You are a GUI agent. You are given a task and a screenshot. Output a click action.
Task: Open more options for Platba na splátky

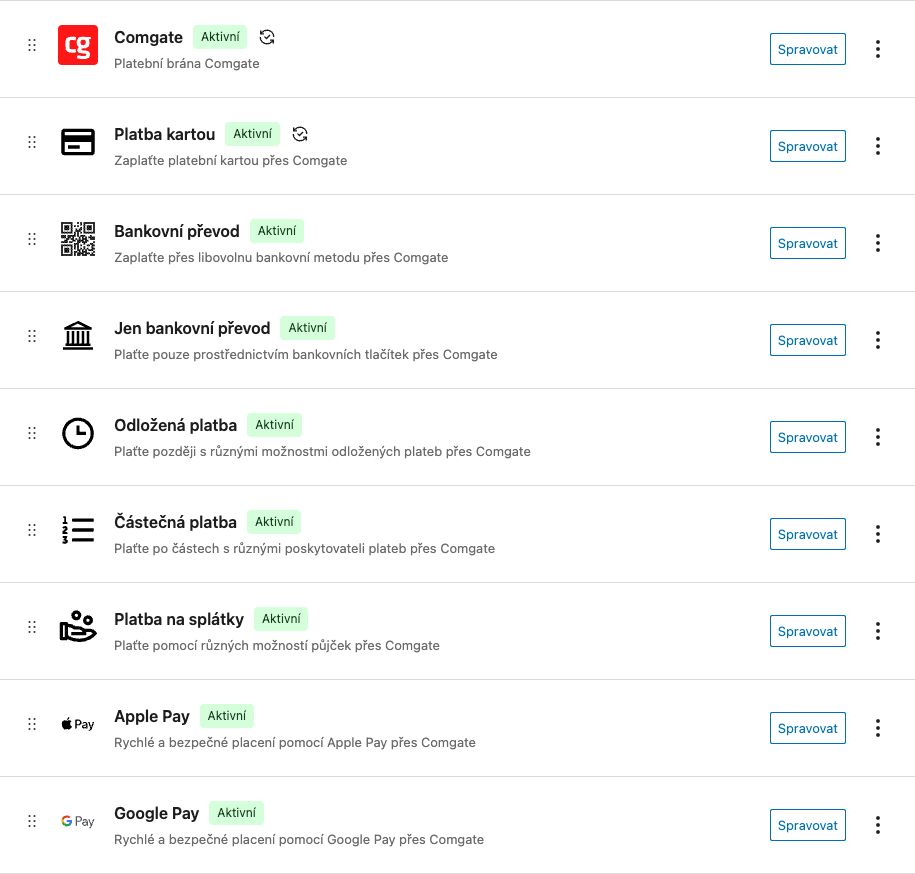[878, 631]
